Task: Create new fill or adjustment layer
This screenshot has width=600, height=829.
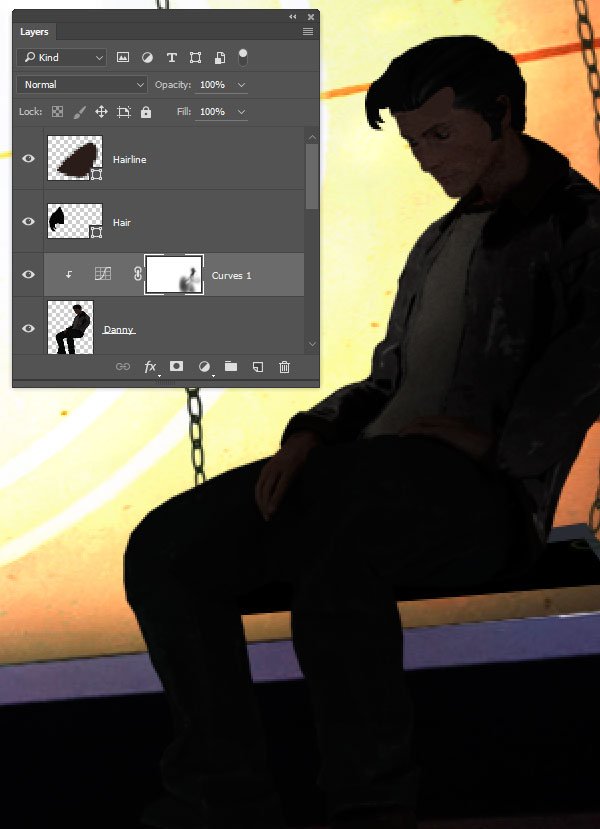Action: tap(204, 366)
